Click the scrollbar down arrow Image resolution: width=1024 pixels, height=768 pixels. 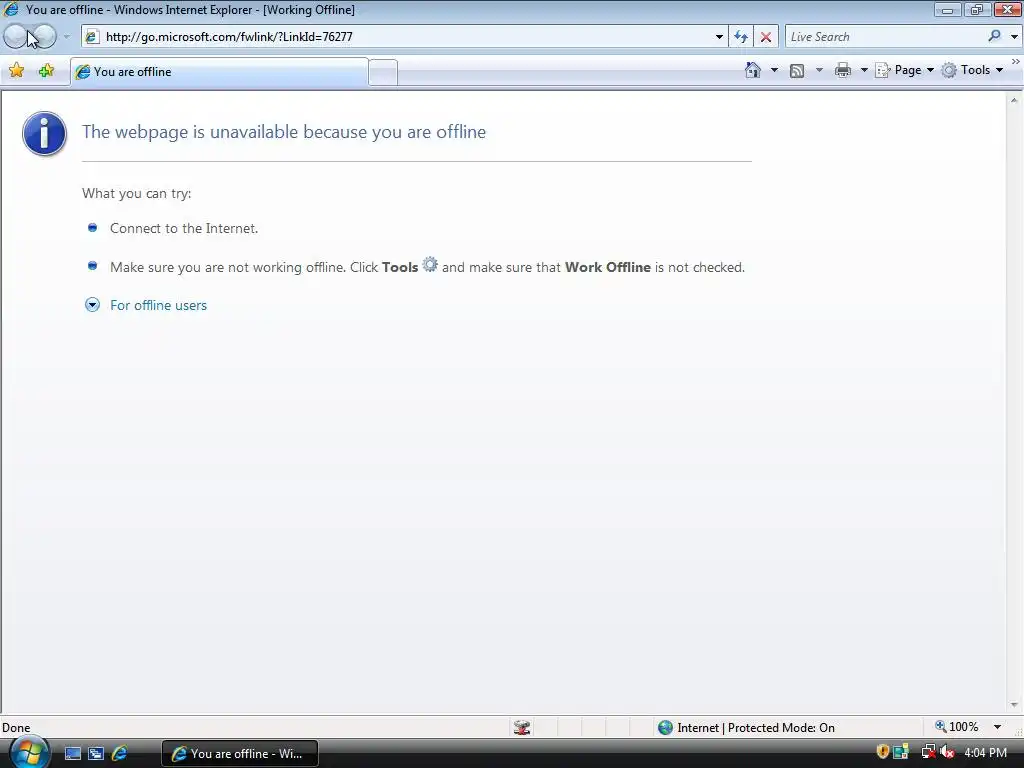tap(1014, 705)
